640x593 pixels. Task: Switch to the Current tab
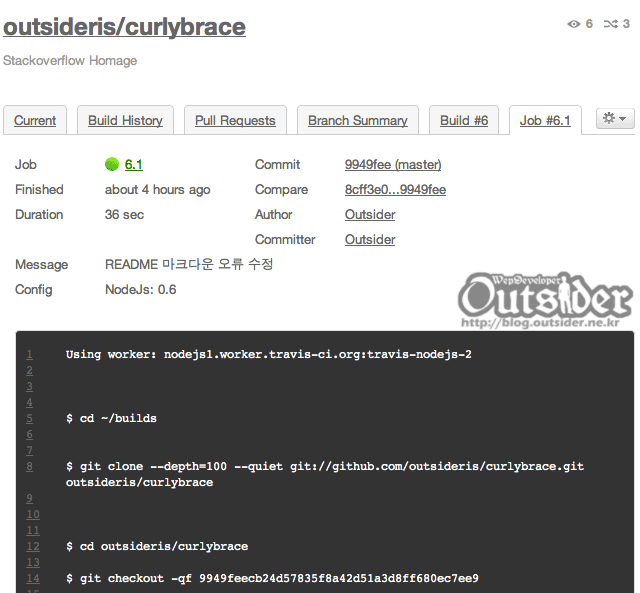pyautogui.click(x=35, y=120)
